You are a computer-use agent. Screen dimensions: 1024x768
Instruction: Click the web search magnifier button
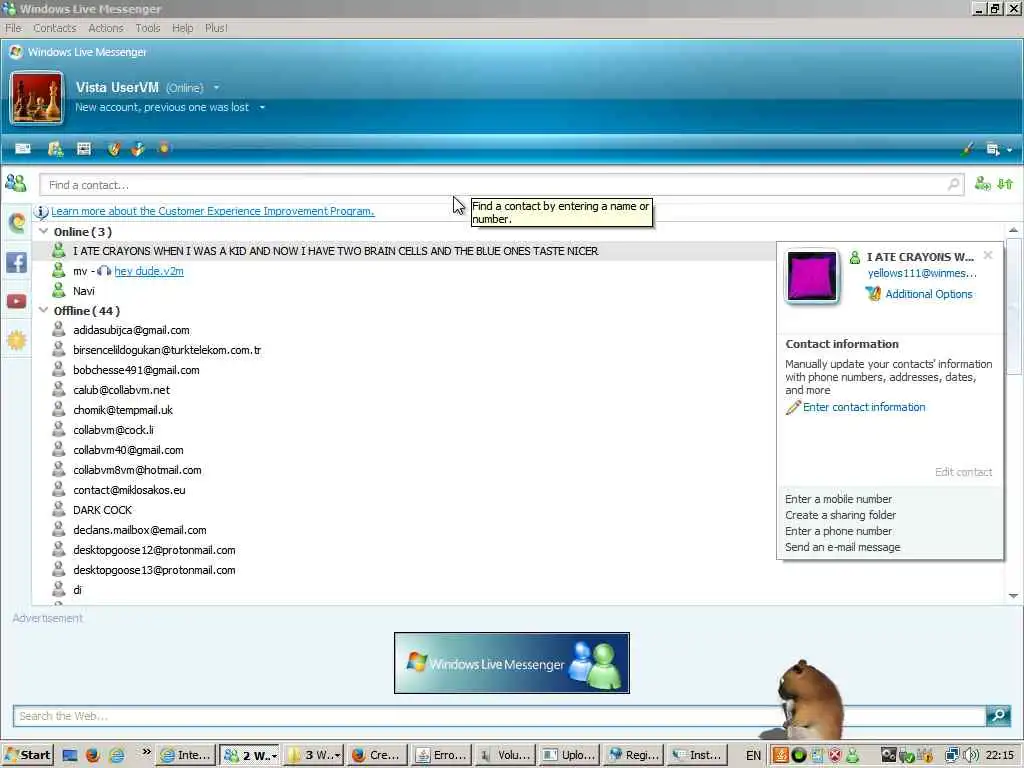tap(999, 716)
